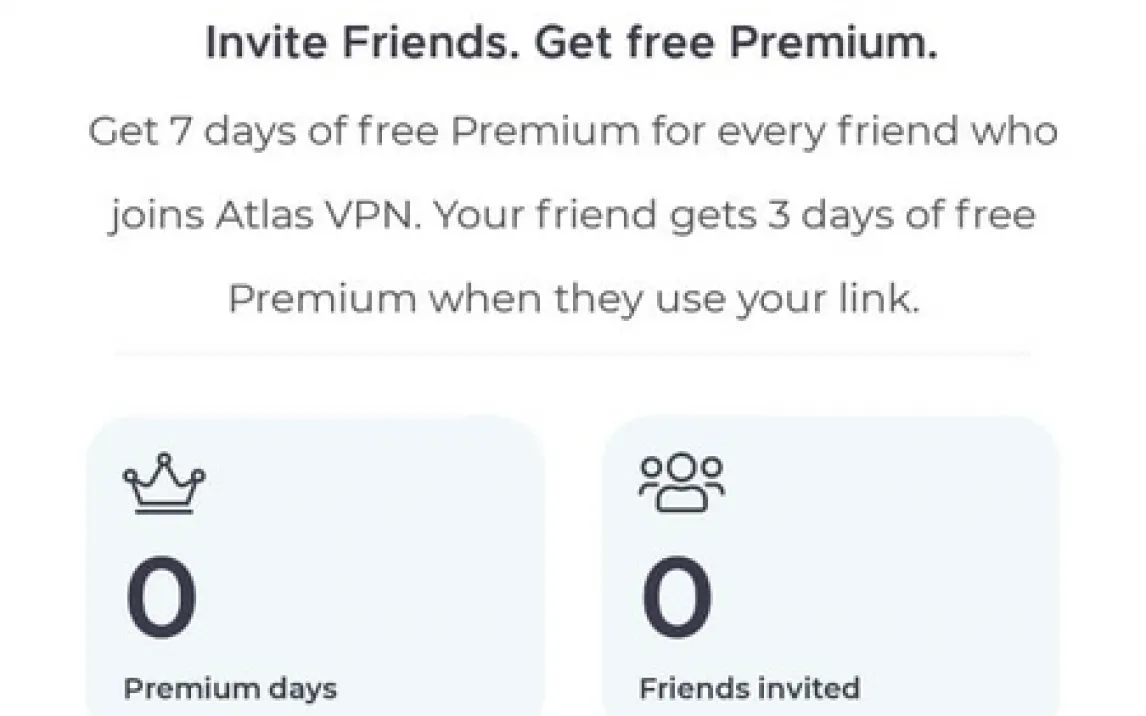Click the word "joins" before Atlas VPN
Image resolution: width=1146 pixels, height=716 pixels.
click(151, 216)
